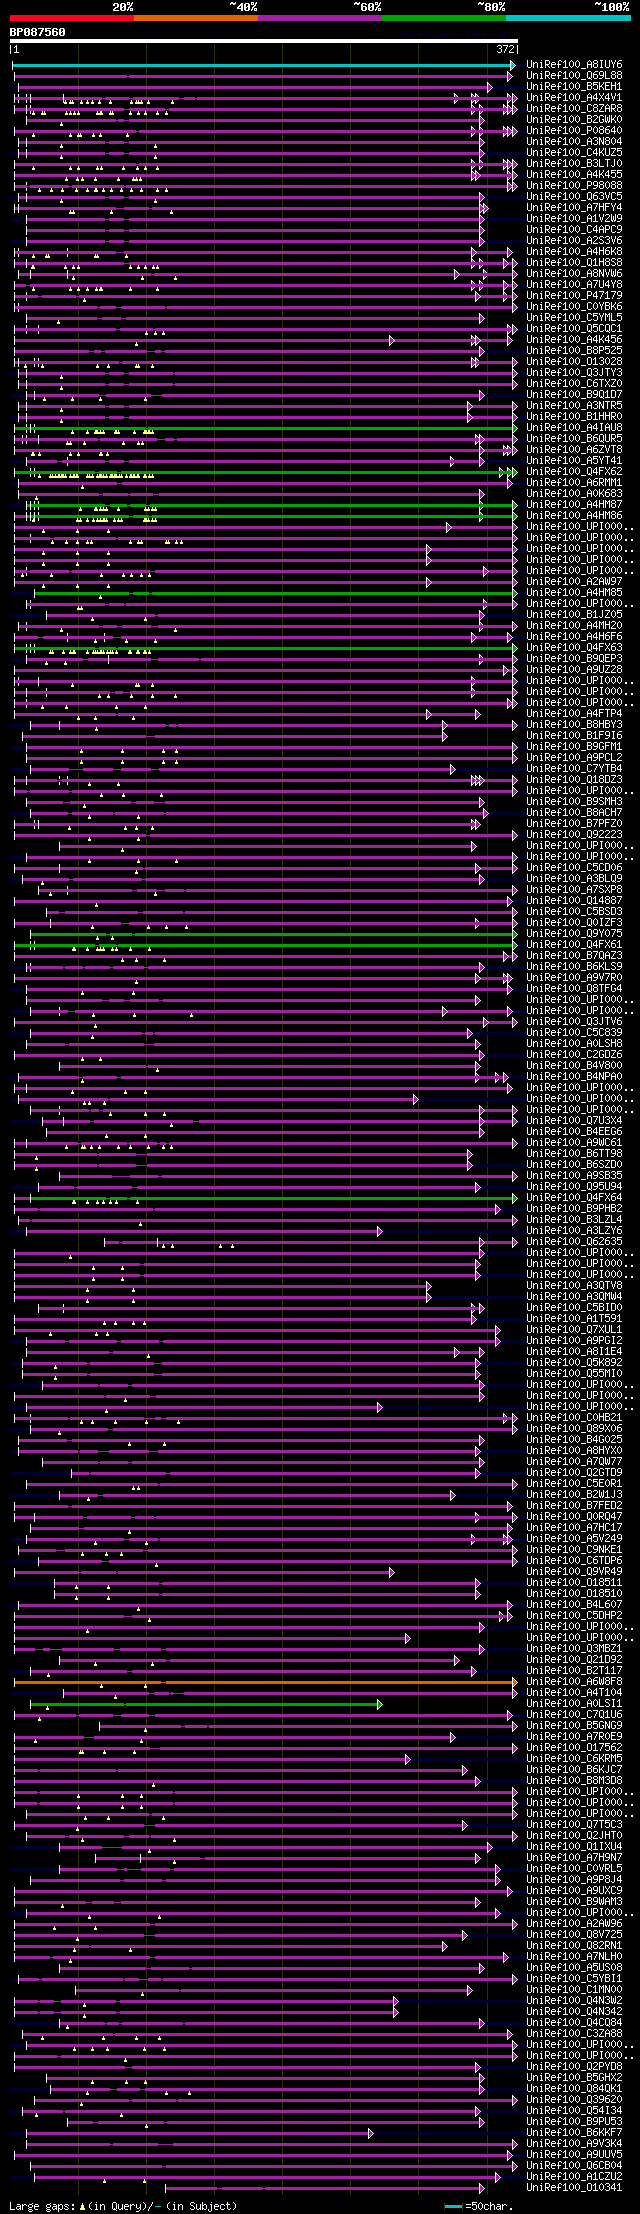Click the purple ~60% identity legend segment
640x2214 pixels.
click(320, 17)
